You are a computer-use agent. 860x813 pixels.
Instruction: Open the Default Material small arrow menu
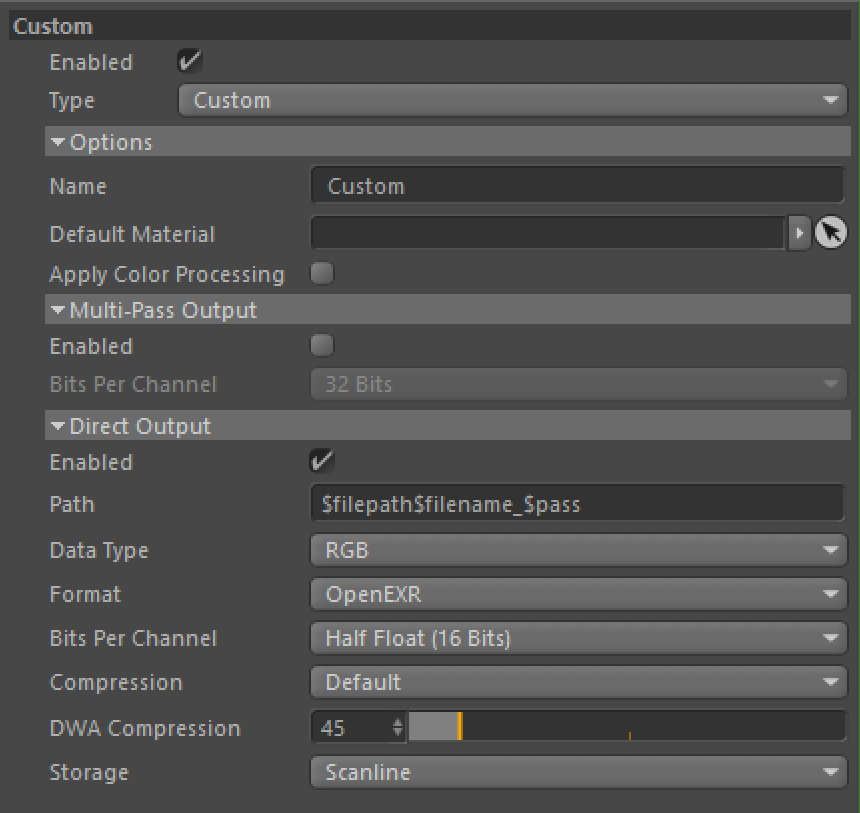(x=799, y=233)
